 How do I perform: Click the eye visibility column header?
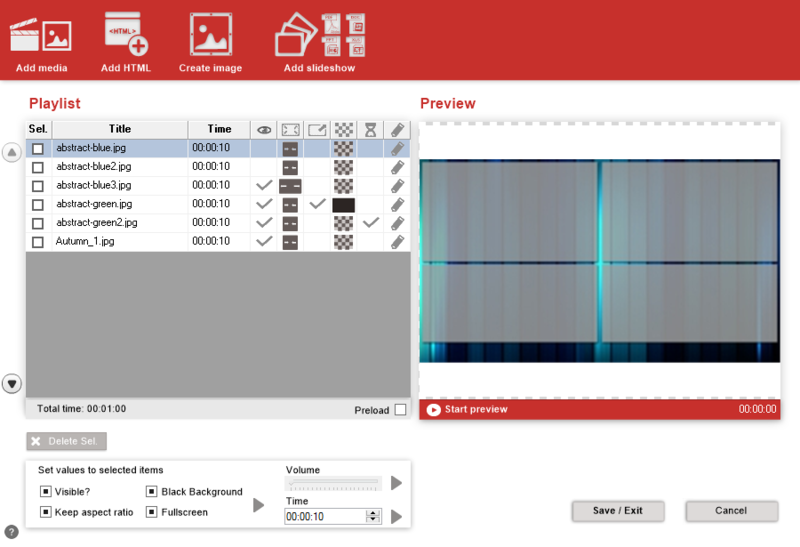[x=264, y=130]
